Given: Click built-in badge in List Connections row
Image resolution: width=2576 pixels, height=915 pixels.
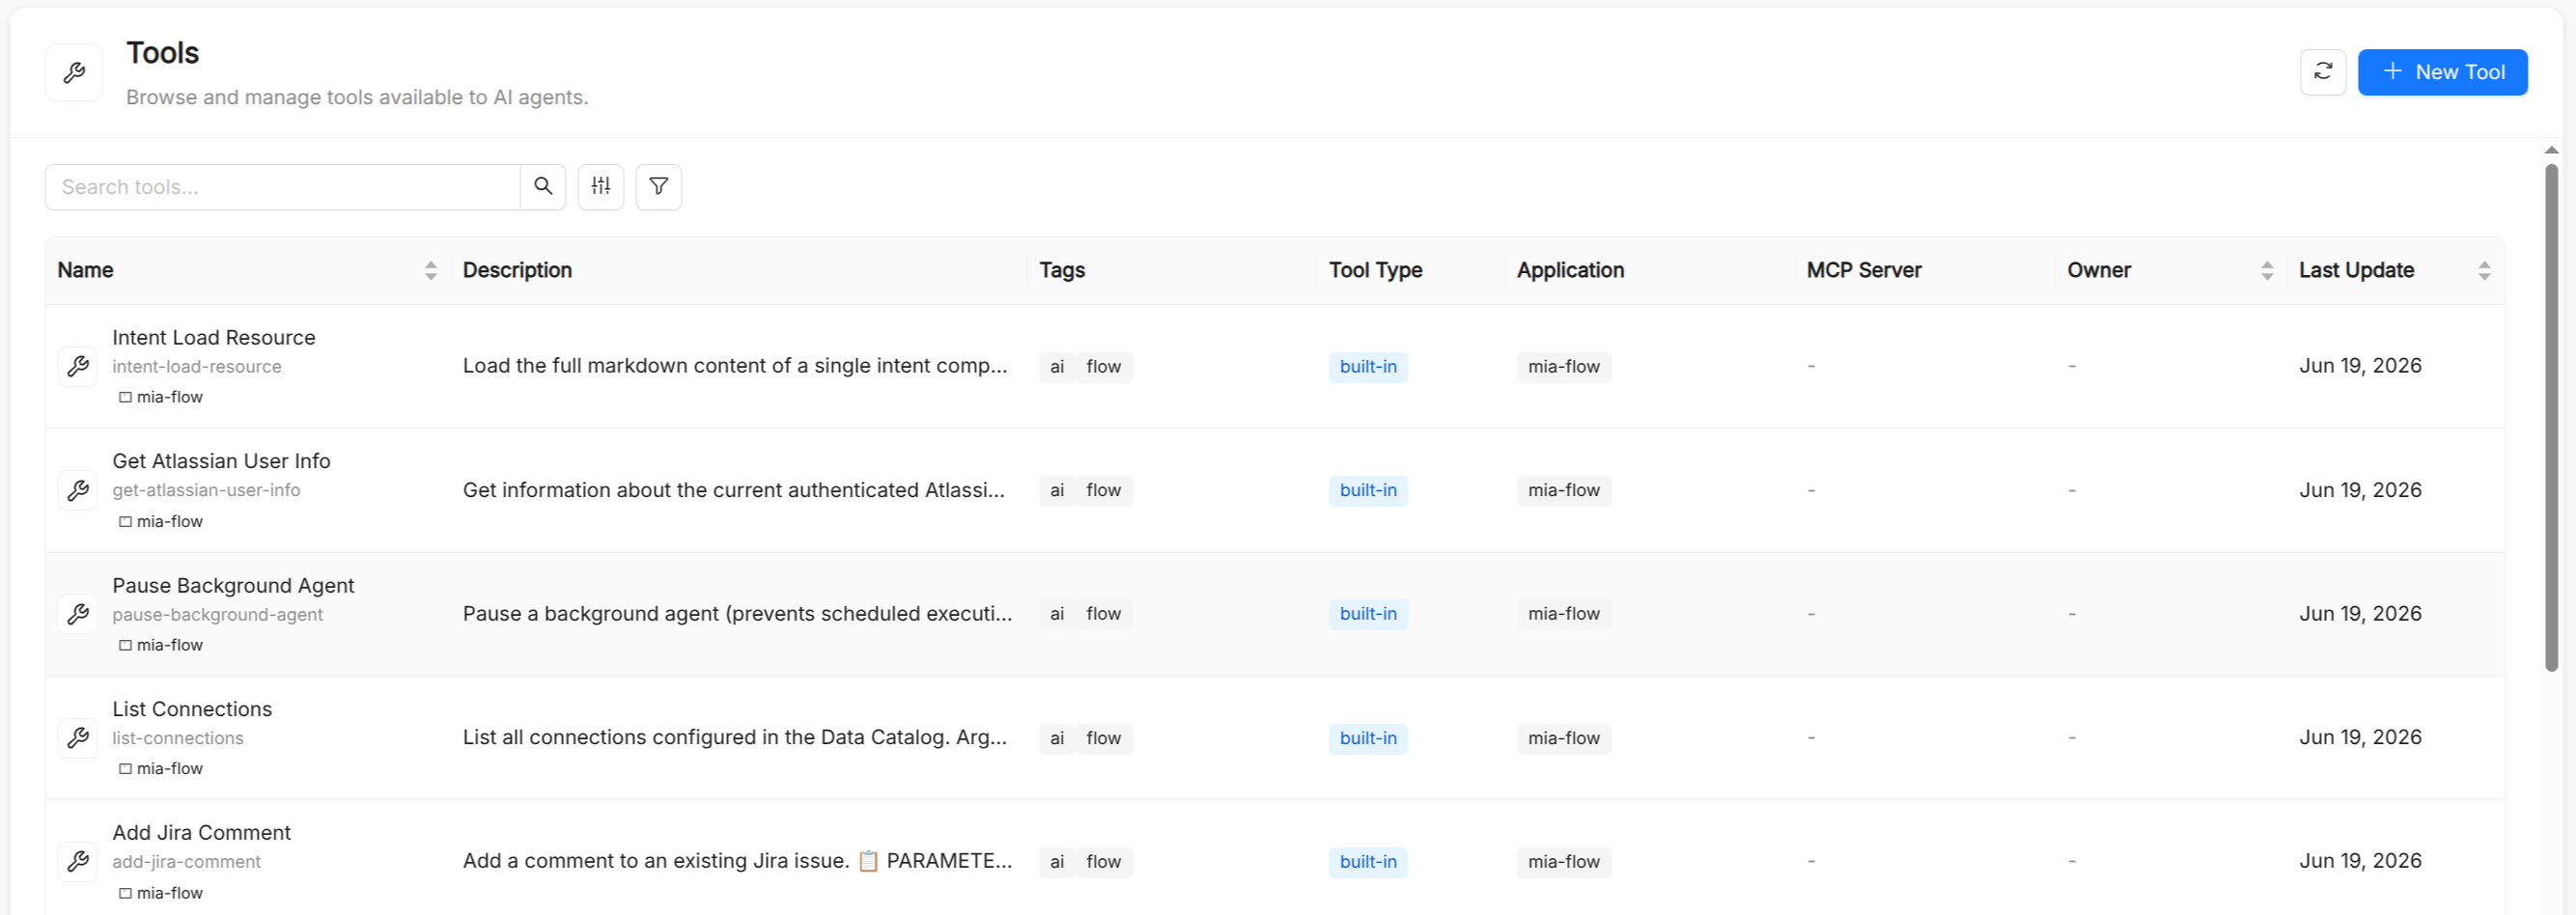Looking at the screenshot, I should 1368,738.
